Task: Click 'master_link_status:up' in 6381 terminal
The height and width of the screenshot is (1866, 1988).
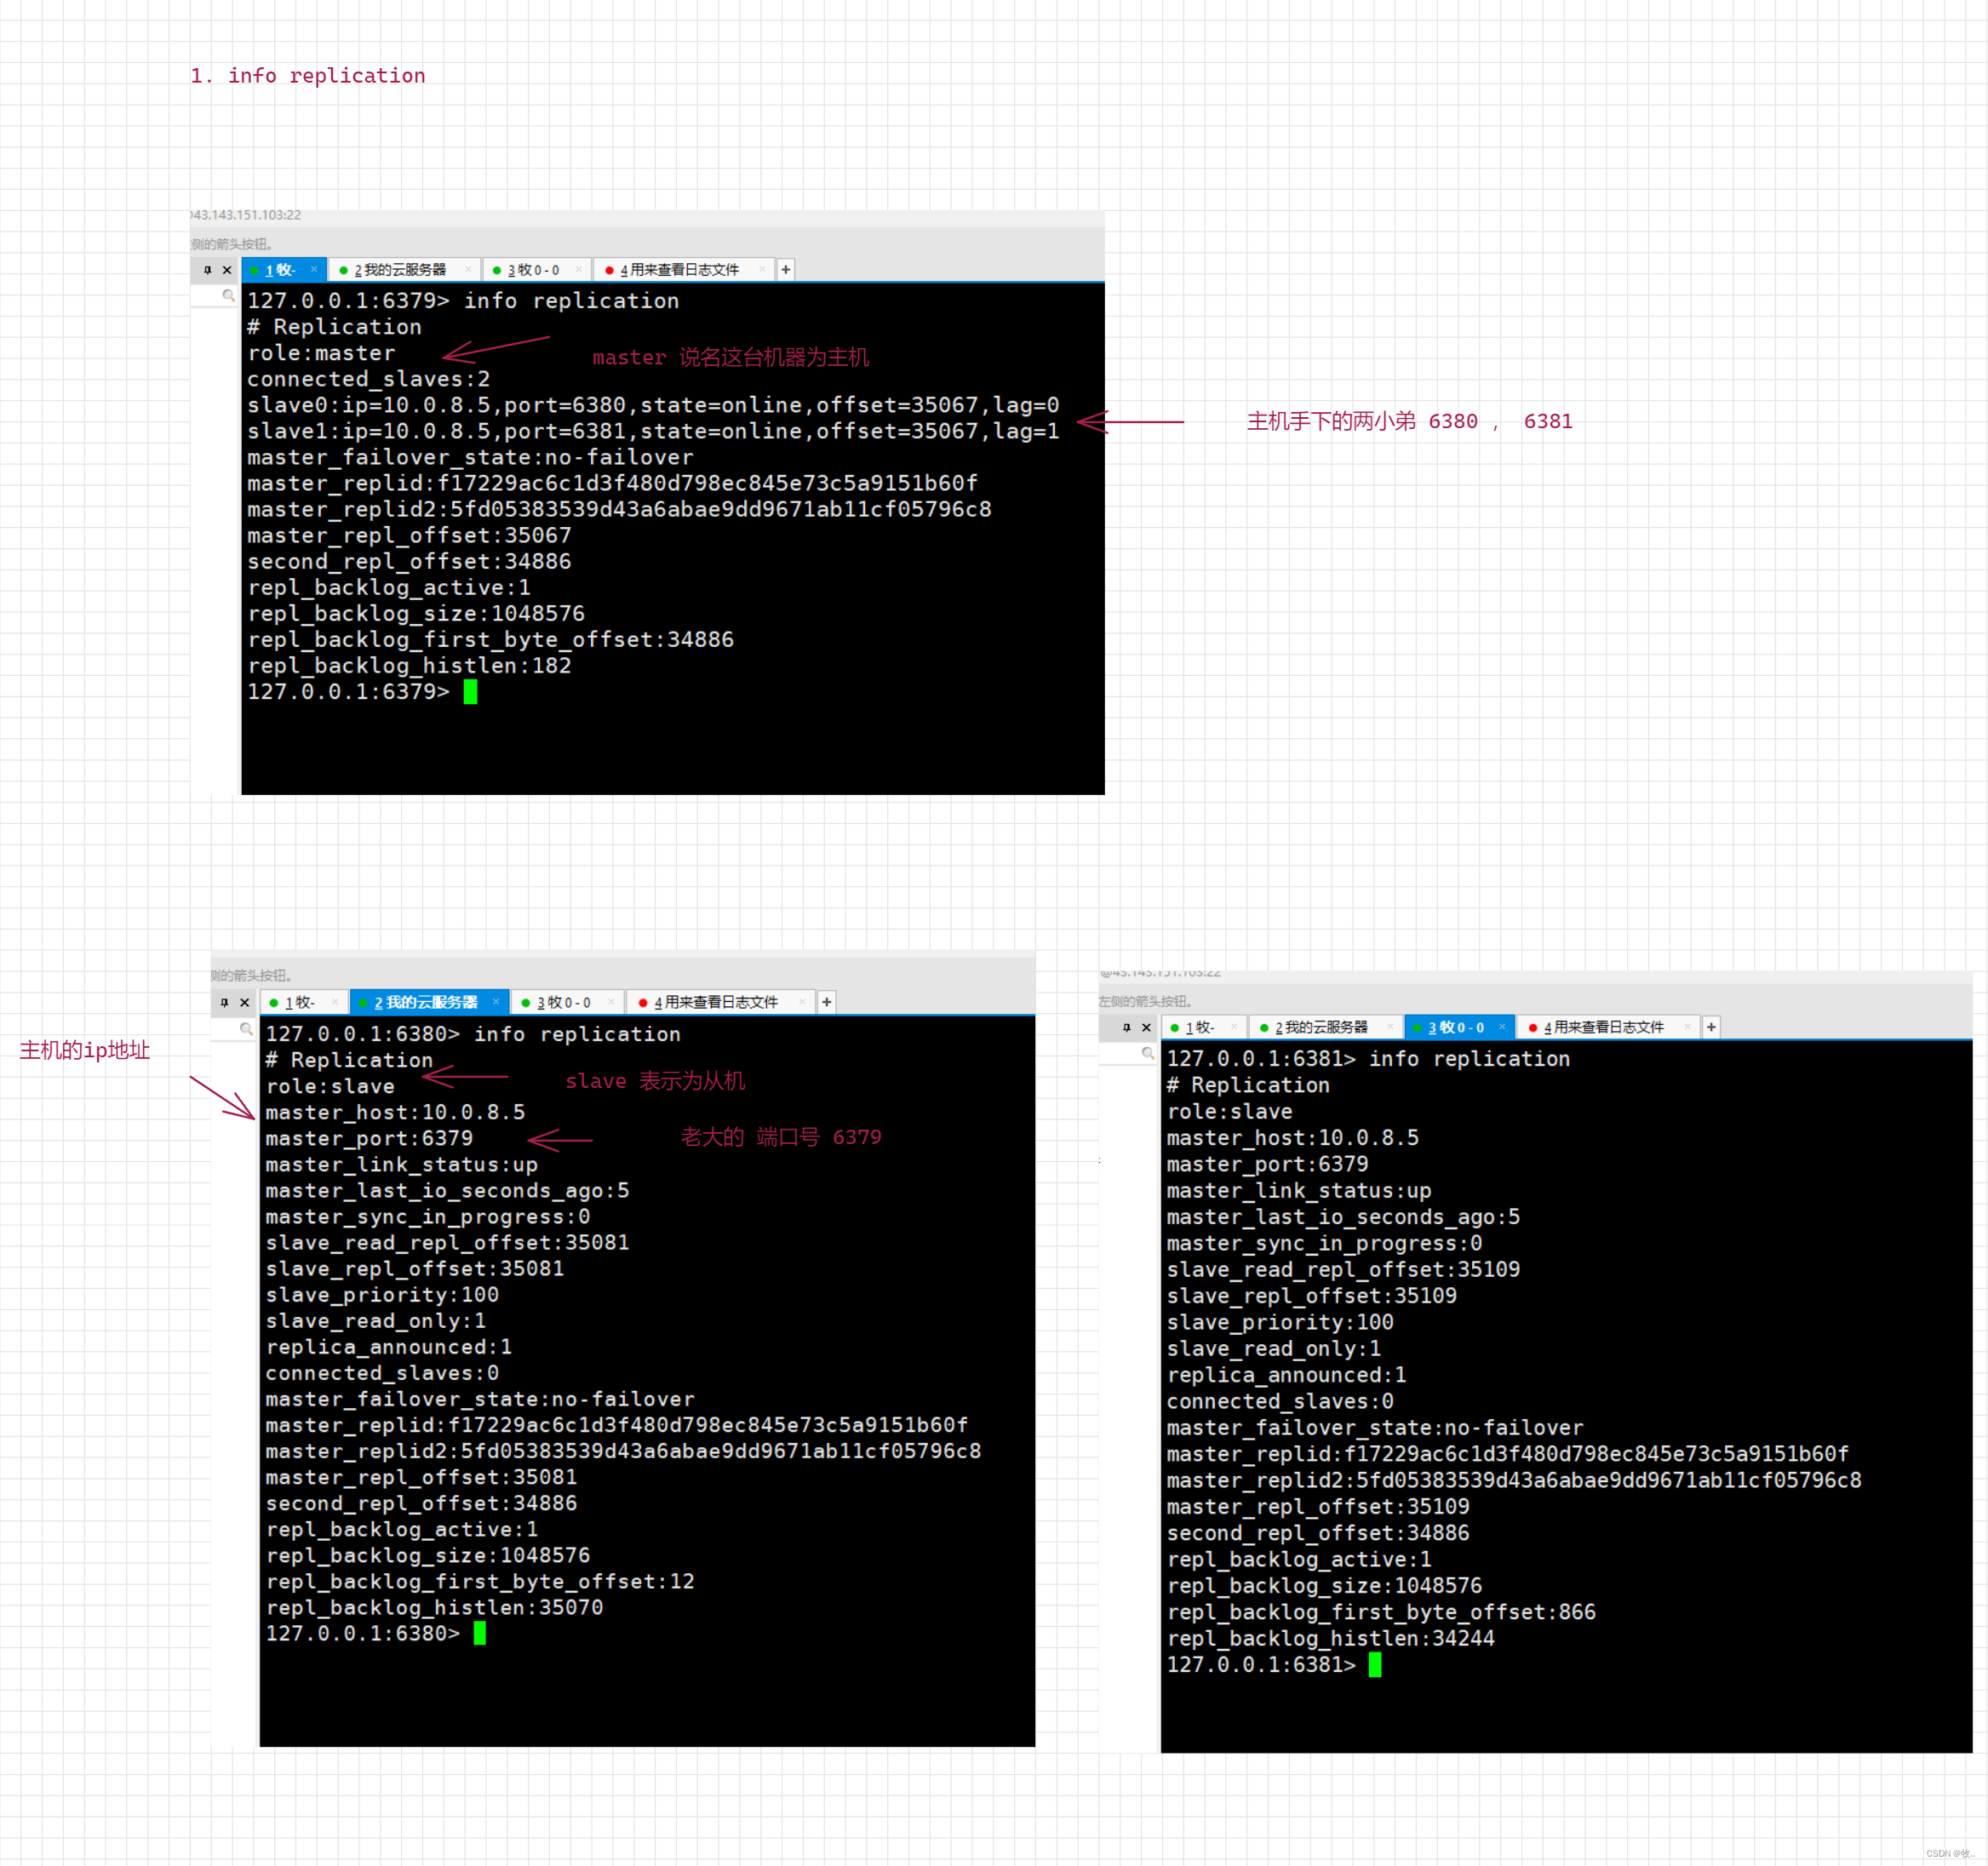Action: [x=1299, y=1190]
